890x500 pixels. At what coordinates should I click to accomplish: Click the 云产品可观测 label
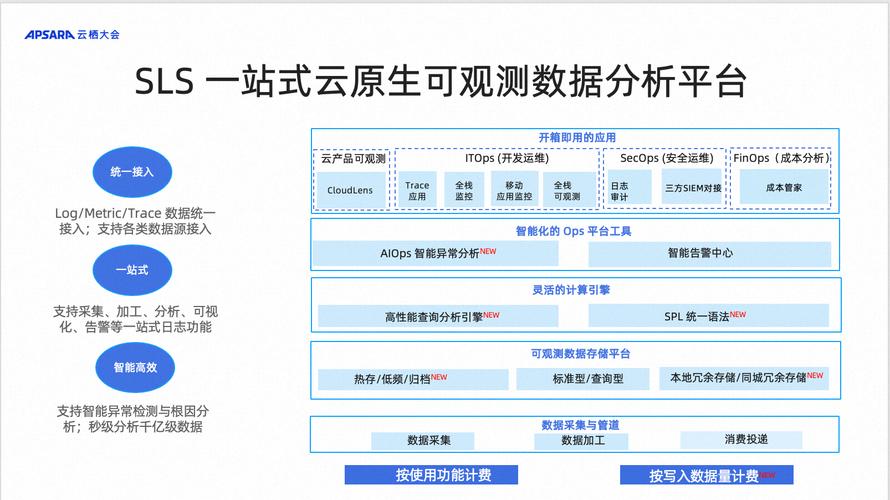click(x=353, y=159)
